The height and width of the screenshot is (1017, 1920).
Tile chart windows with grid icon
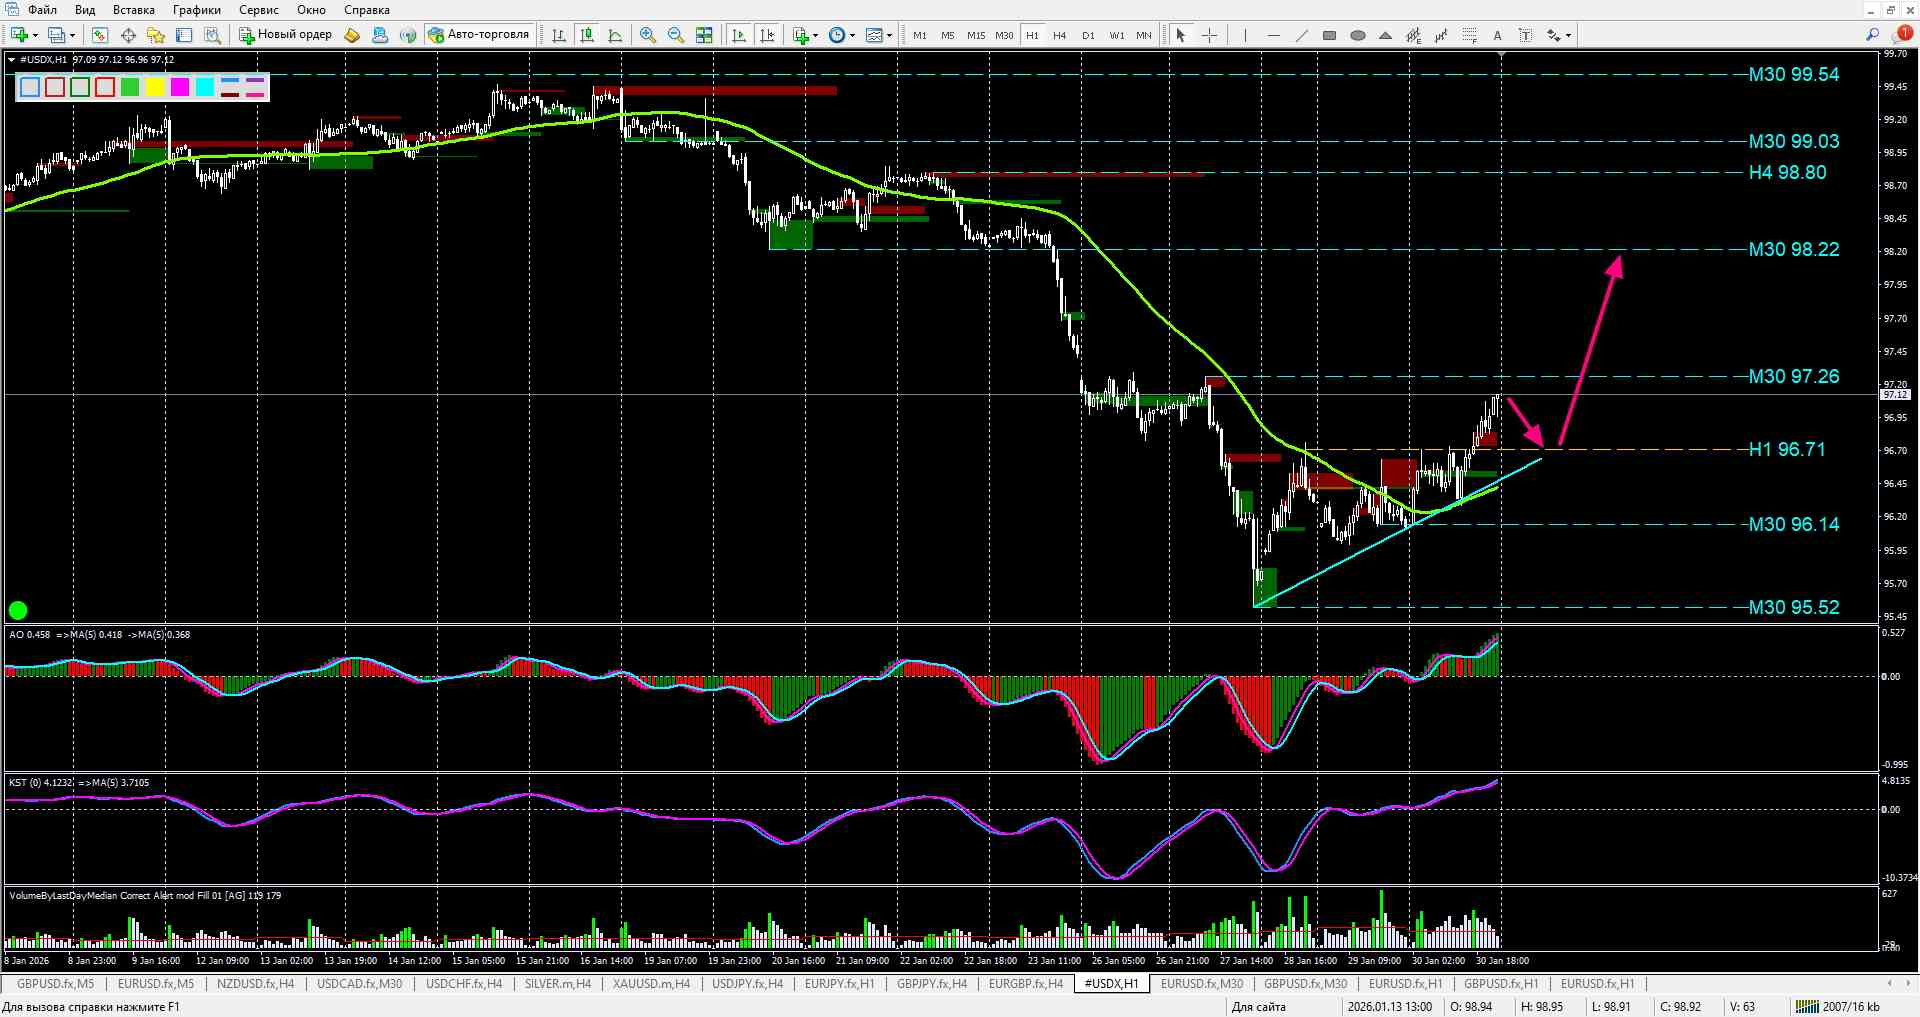[704, 35]
